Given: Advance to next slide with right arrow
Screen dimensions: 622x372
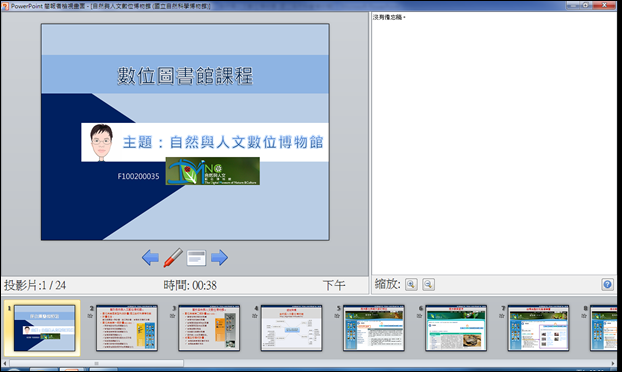Looking at the screenshot, I should coord(219,258).
